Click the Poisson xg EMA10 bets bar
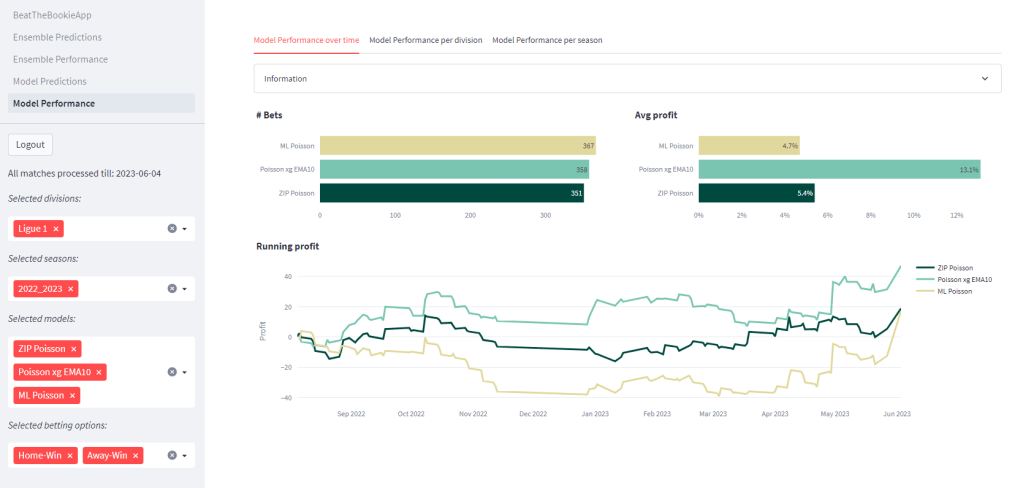The height and width of the screenshot is (488, 1023). pos(454,169)
